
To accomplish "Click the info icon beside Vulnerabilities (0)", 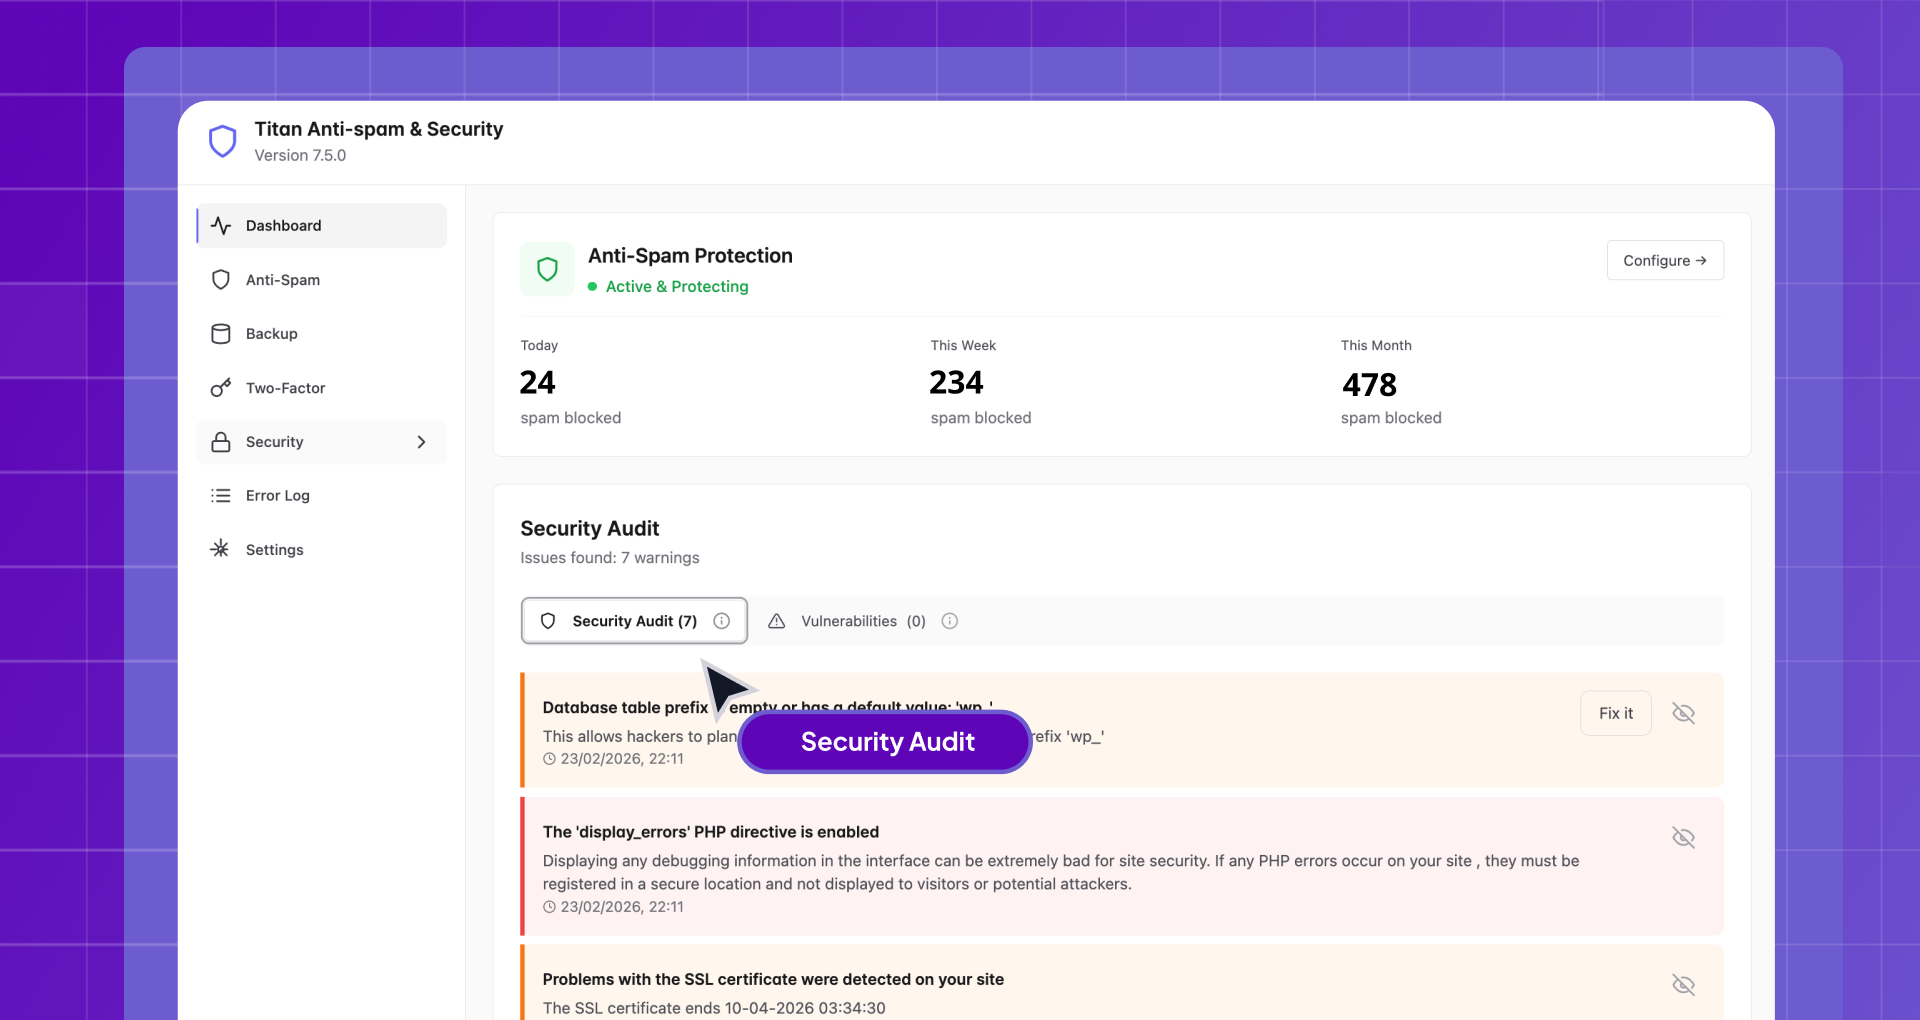I will (x=950, y=621).
